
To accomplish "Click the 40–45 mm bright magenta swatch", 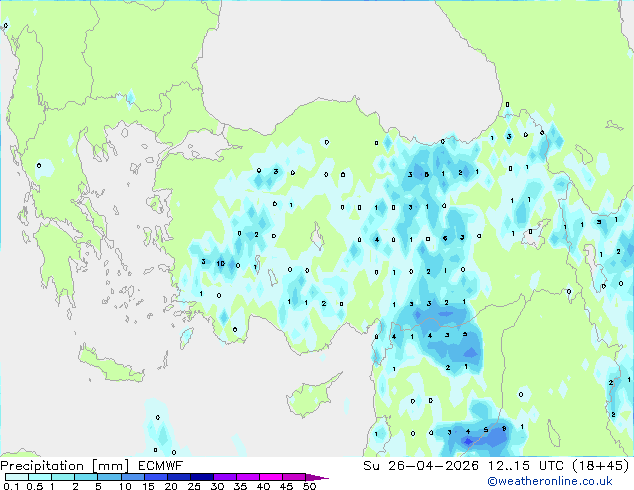I will [x=271, y=477].
